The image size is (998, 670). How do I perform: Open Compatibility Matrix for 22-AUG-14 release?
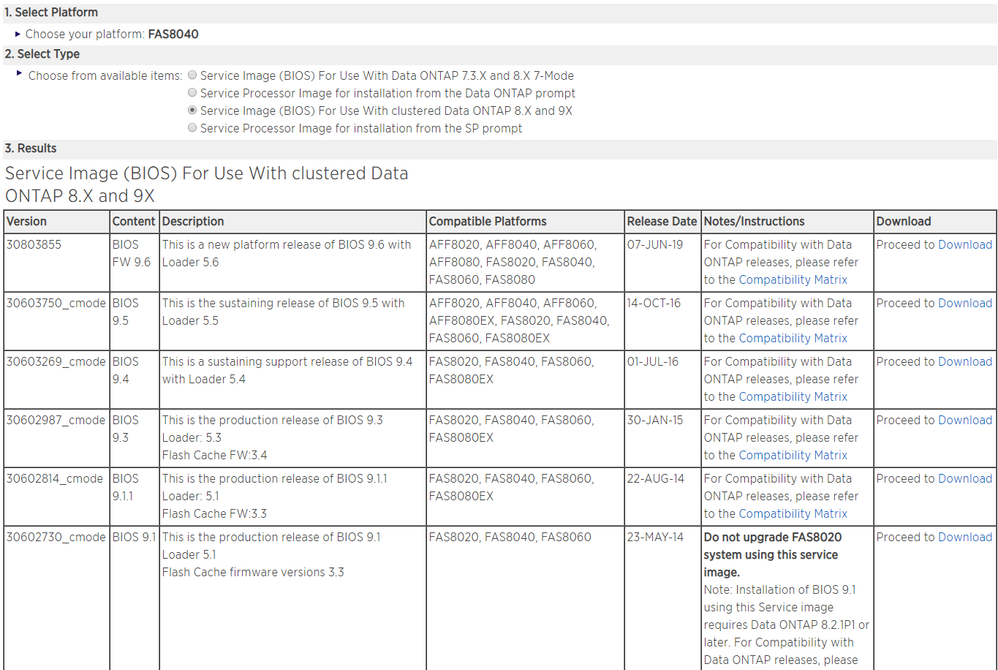pos(792,514)
